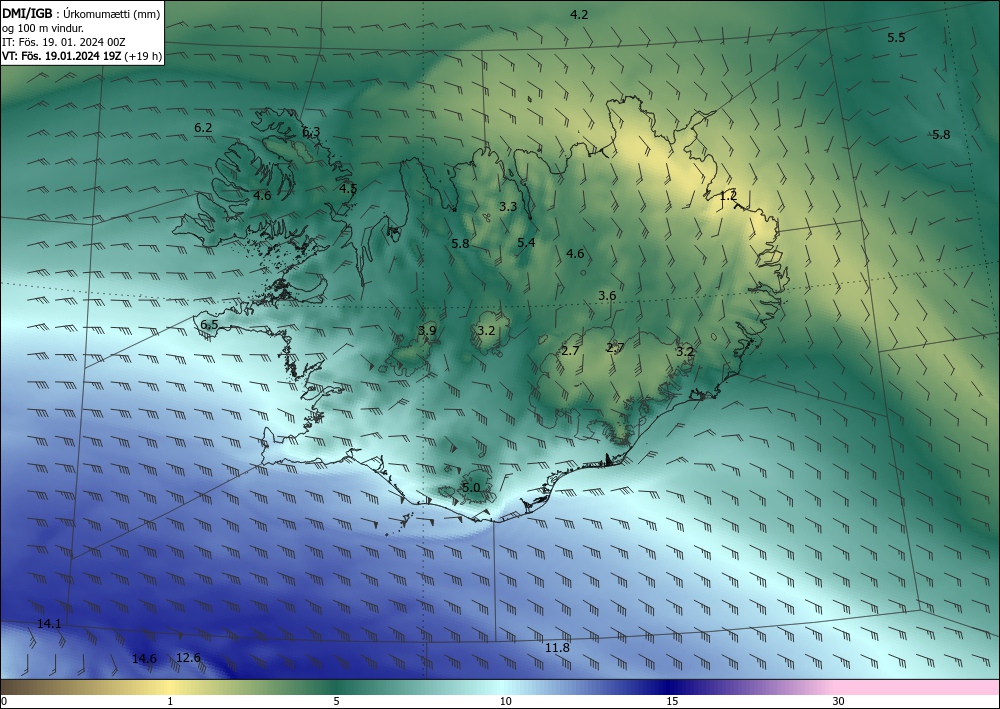Select the 3.3 value label on the map

pos(508,207)
